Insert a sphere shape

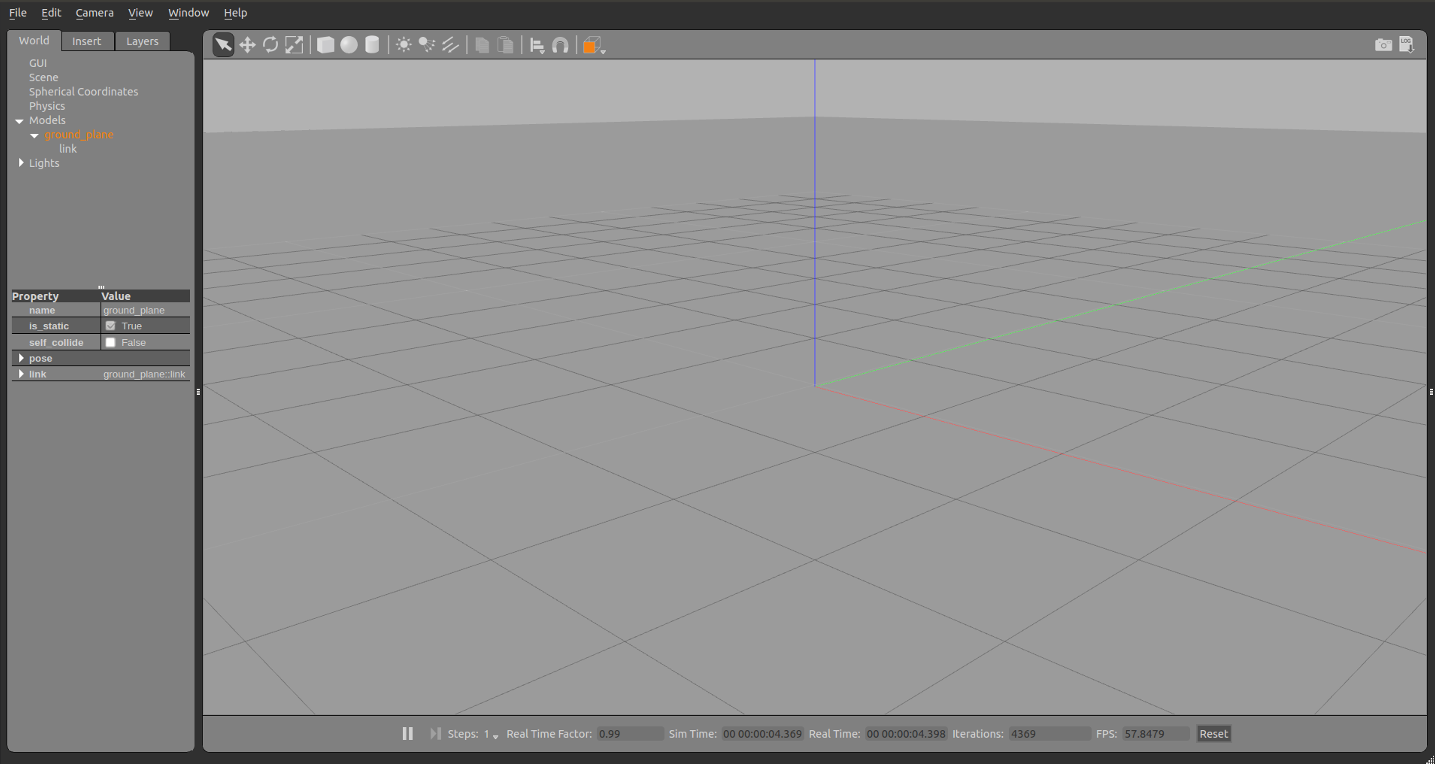click(x=349, y=45)
